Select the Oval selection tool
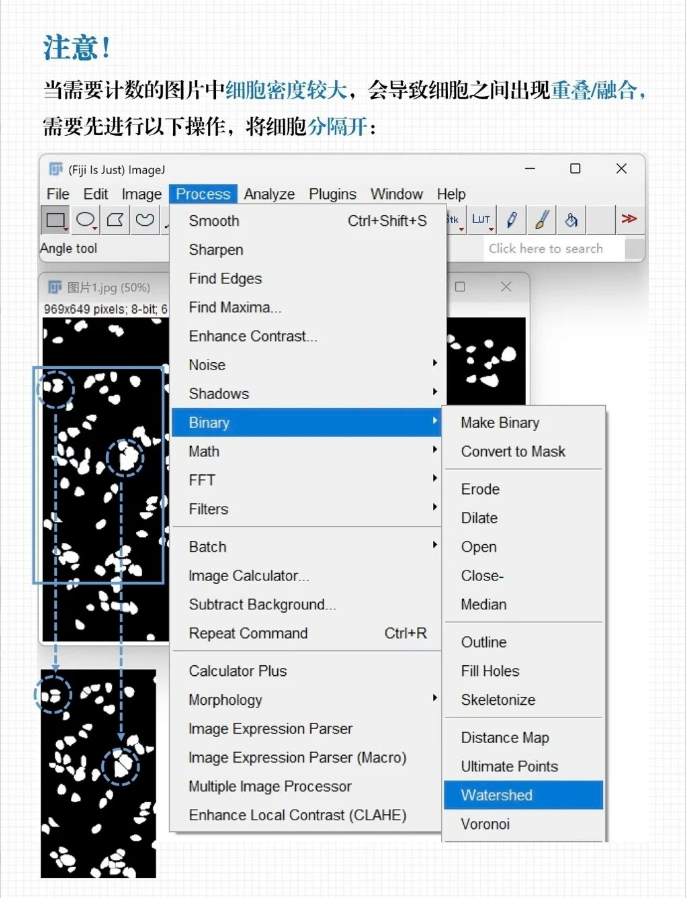 point(87,220)
